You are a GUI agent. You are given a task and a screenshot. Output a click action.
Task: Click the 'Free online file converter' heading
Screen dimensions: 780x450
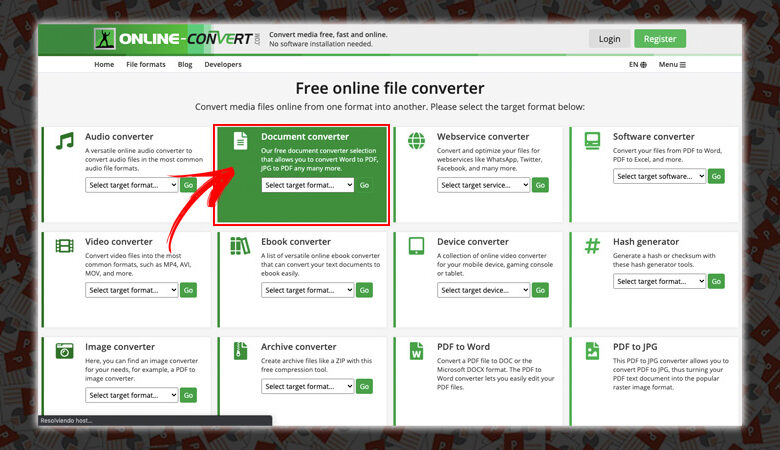390,88
